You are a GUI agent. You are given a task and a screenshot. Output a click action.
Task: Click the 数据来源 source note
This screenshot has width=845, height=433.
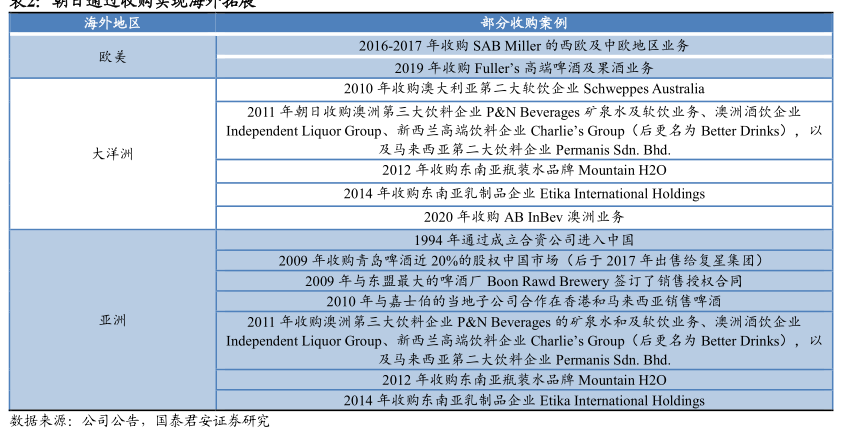(140, 421)
